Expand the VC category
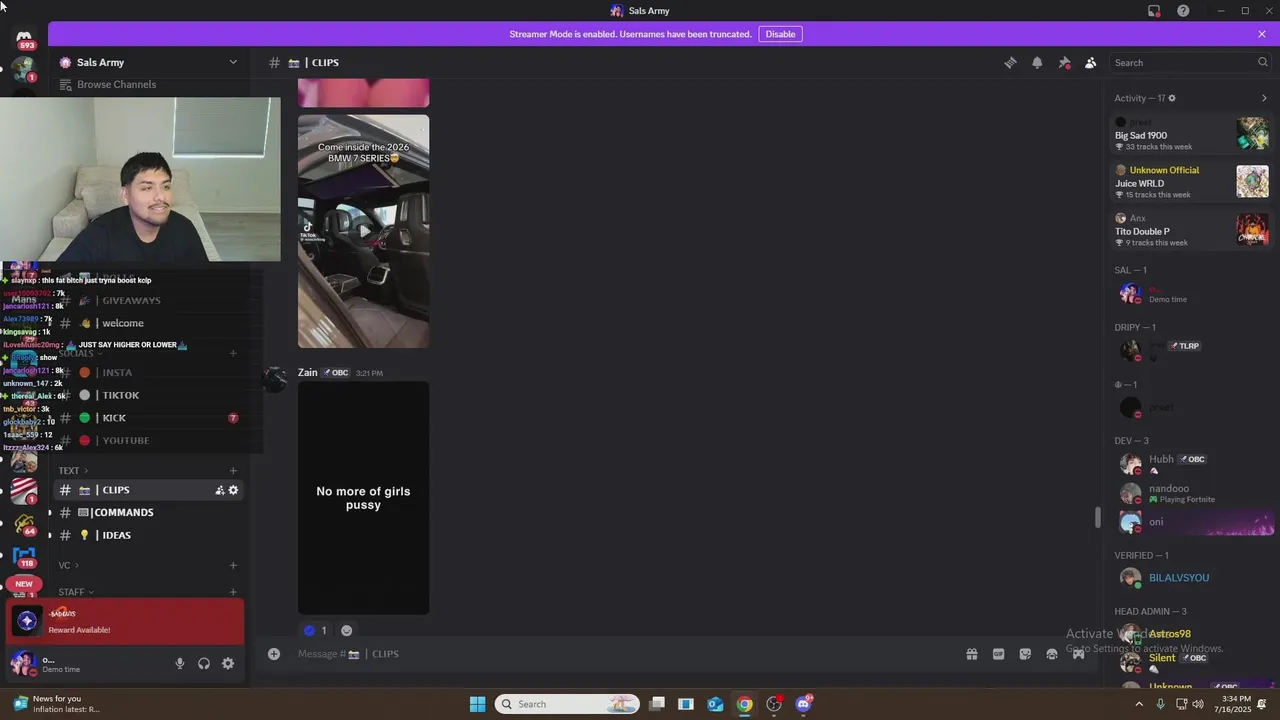 [68, 565]
